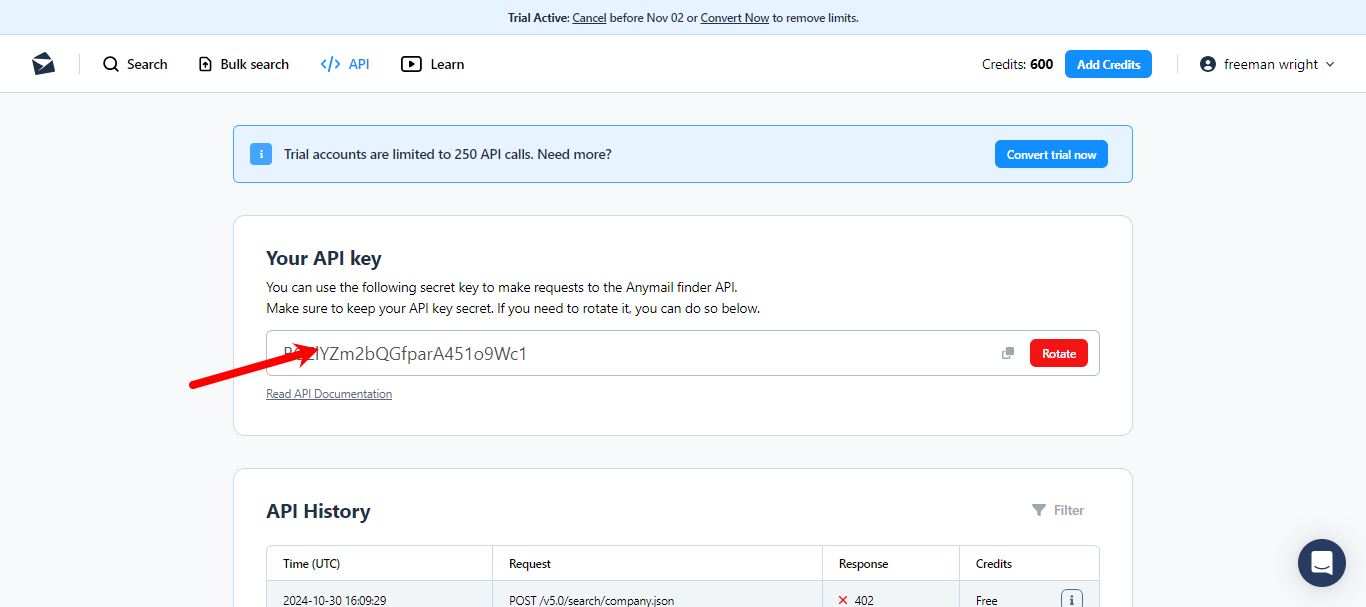Viewport: 1366px width, 607px height.
Task: Open the Bulk search page
Action: pos(244,64)
